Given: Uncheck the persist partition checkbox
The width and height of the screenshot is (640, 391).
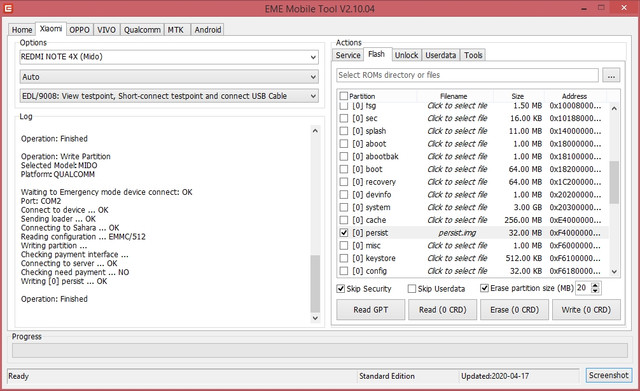Looking at the screenshot, I should [x=344, y=233].
